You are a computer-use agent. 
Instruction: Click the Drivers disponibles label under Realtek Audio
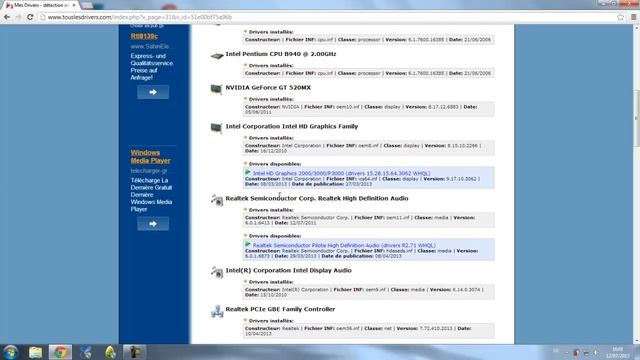click(275, 236)
